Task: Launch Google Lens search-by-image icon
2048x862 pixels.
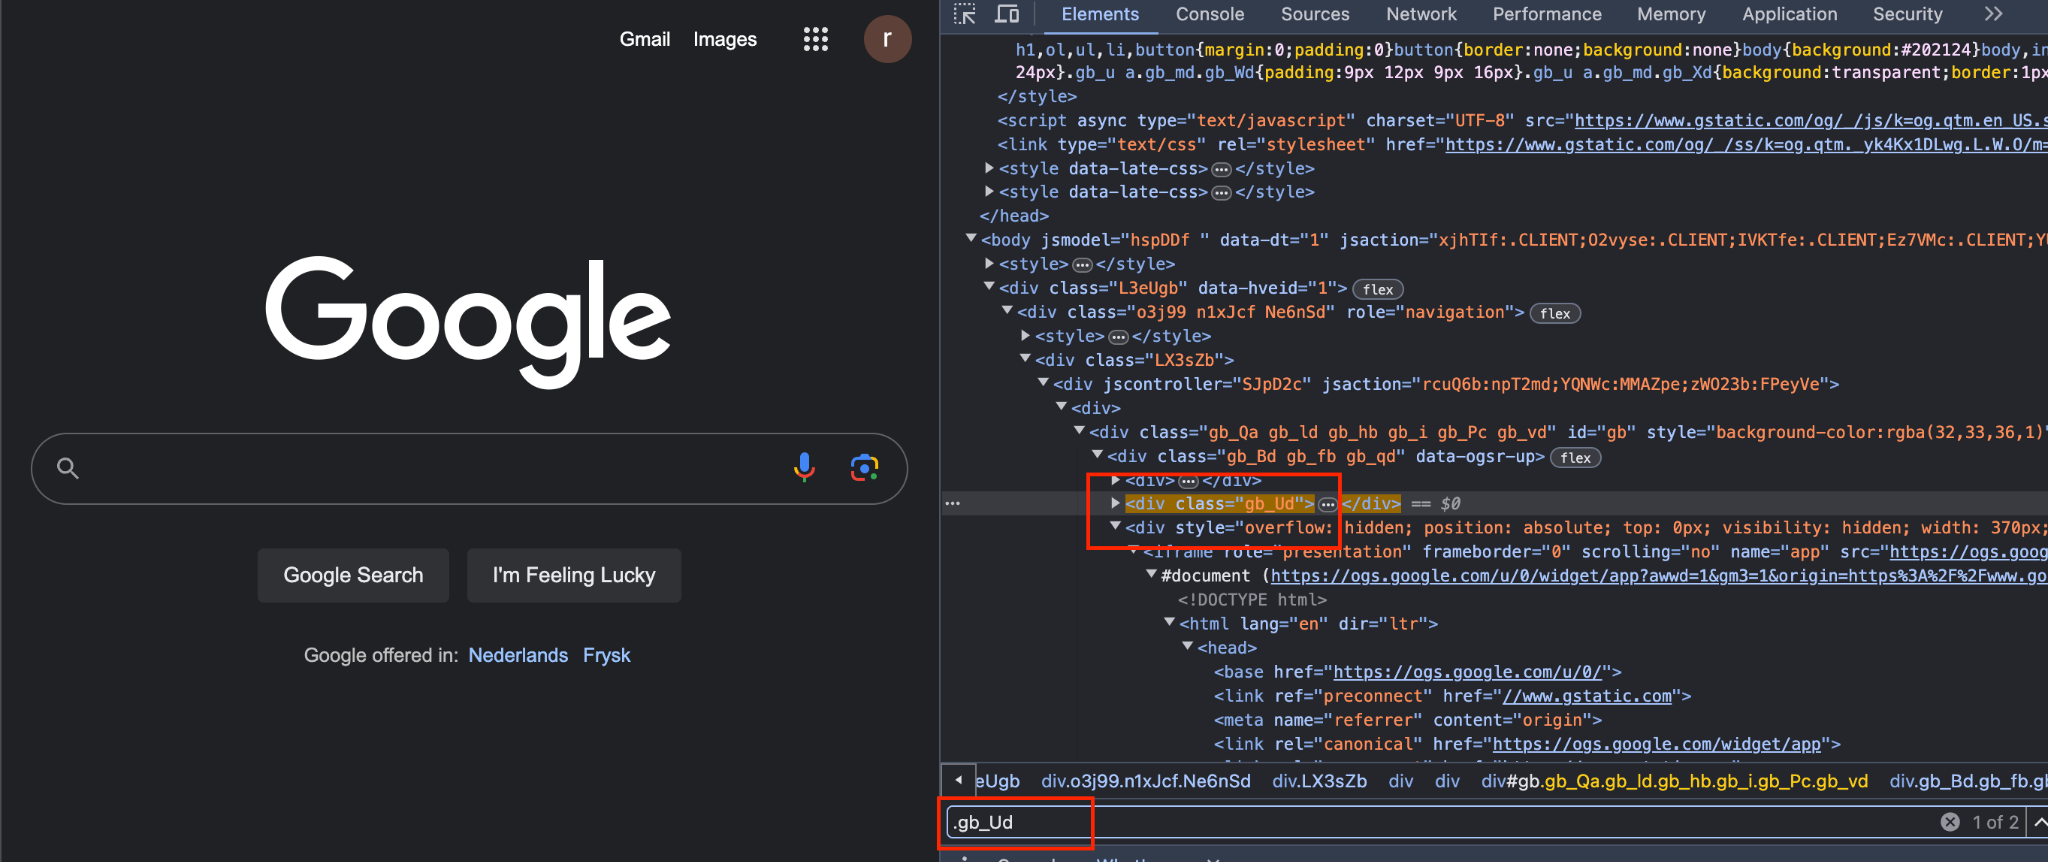Action: click(864, 467)
